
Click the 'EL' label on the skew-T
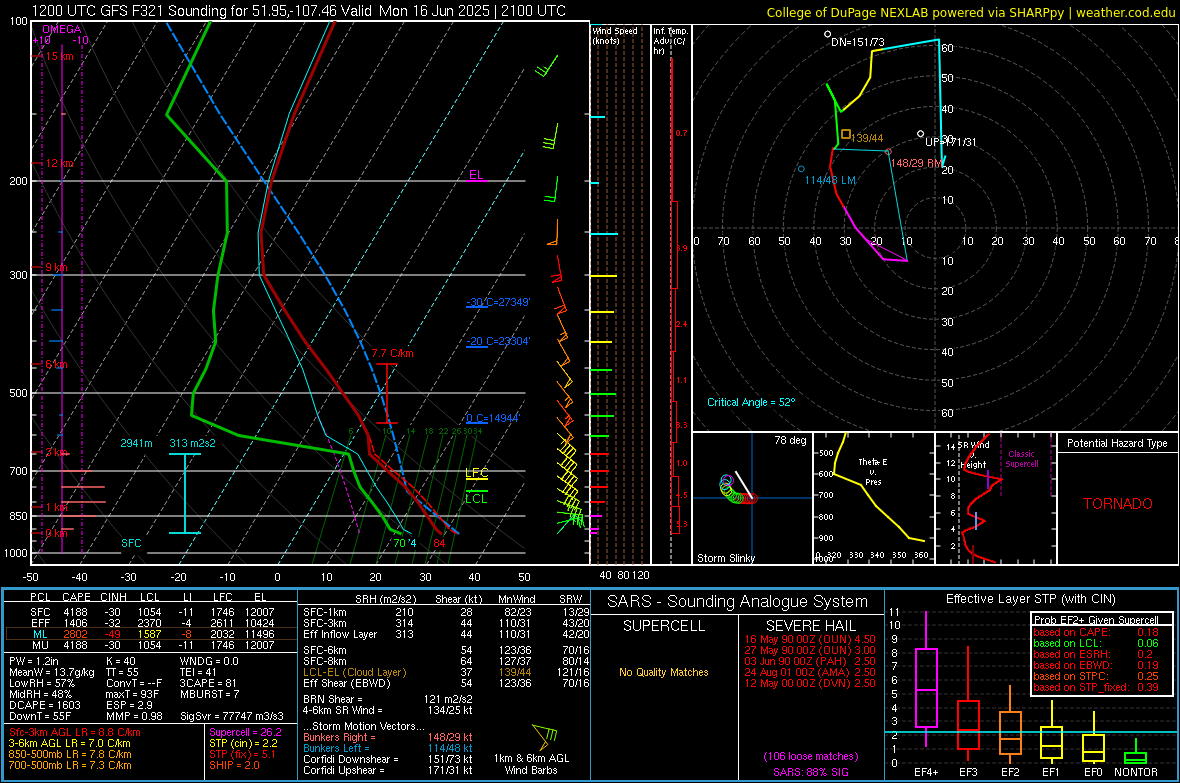tap(476, 175)
